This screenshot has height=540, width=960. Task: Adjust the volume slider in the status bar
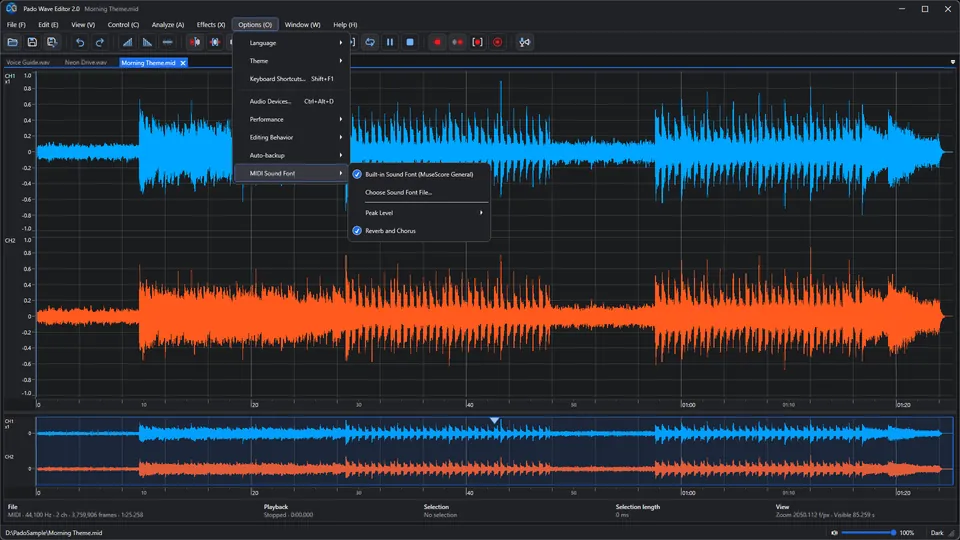coord(868,533)
